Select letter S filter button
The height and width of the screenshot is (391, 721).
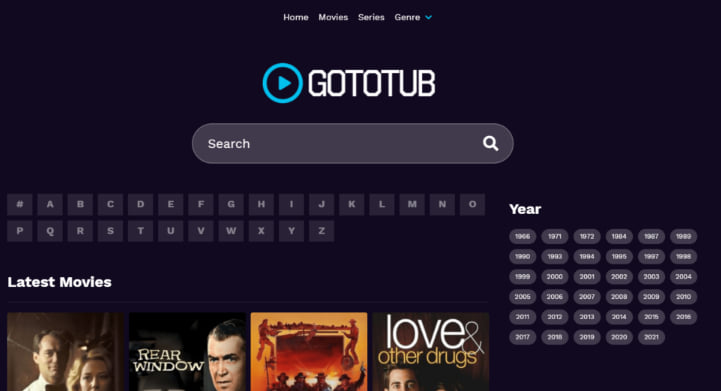coord(110,230)
